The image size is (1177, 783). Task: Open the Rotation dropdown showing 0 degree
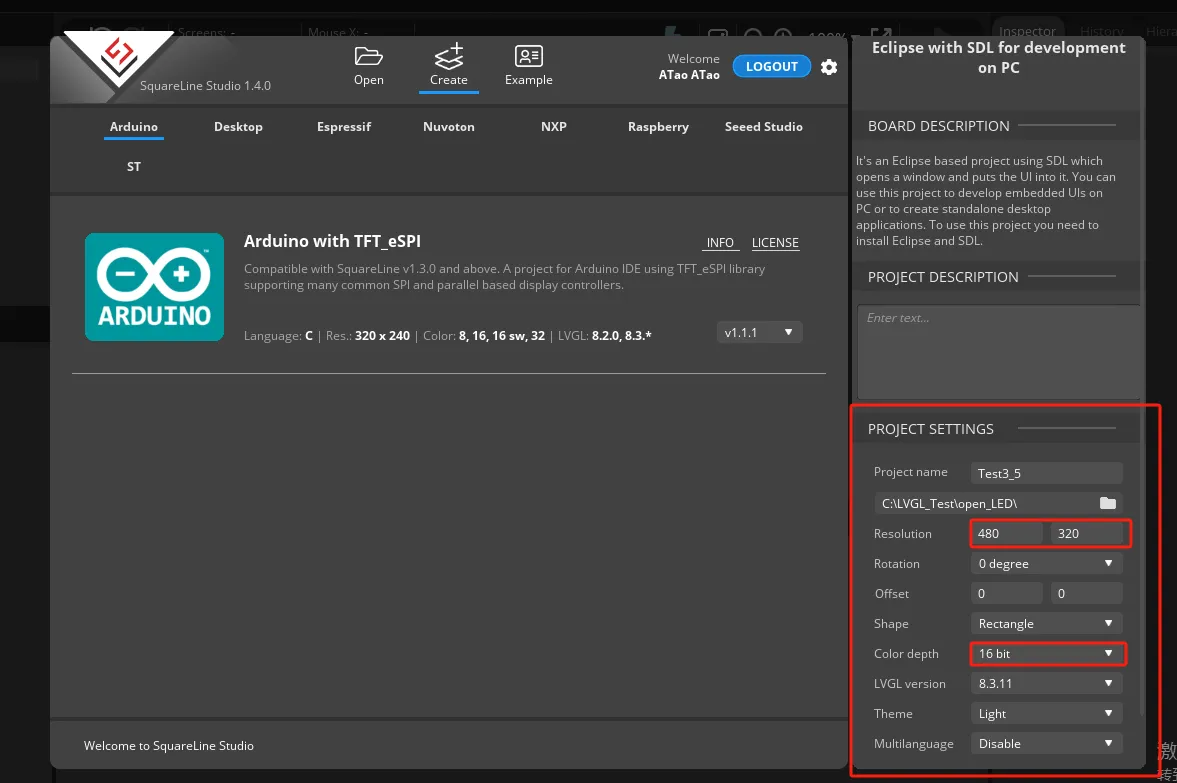click(1046, 564)
